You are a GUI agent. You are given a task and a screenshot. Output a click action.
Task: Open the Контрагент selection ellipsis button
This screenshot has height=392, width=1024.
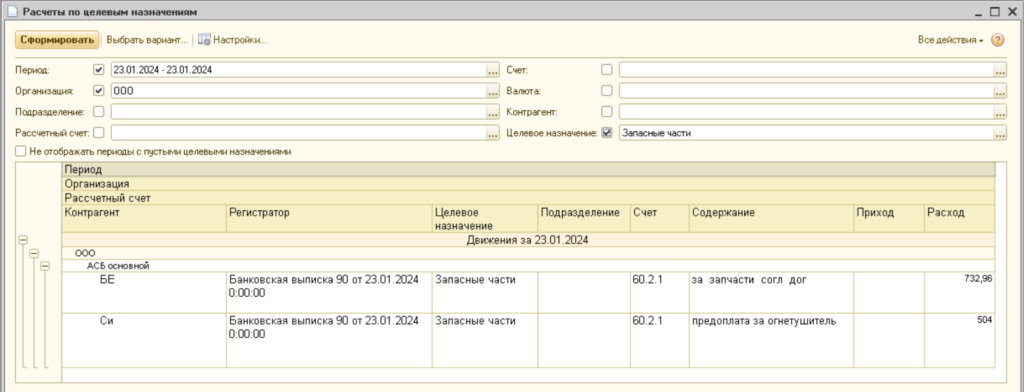click(x=1000, y=112)
